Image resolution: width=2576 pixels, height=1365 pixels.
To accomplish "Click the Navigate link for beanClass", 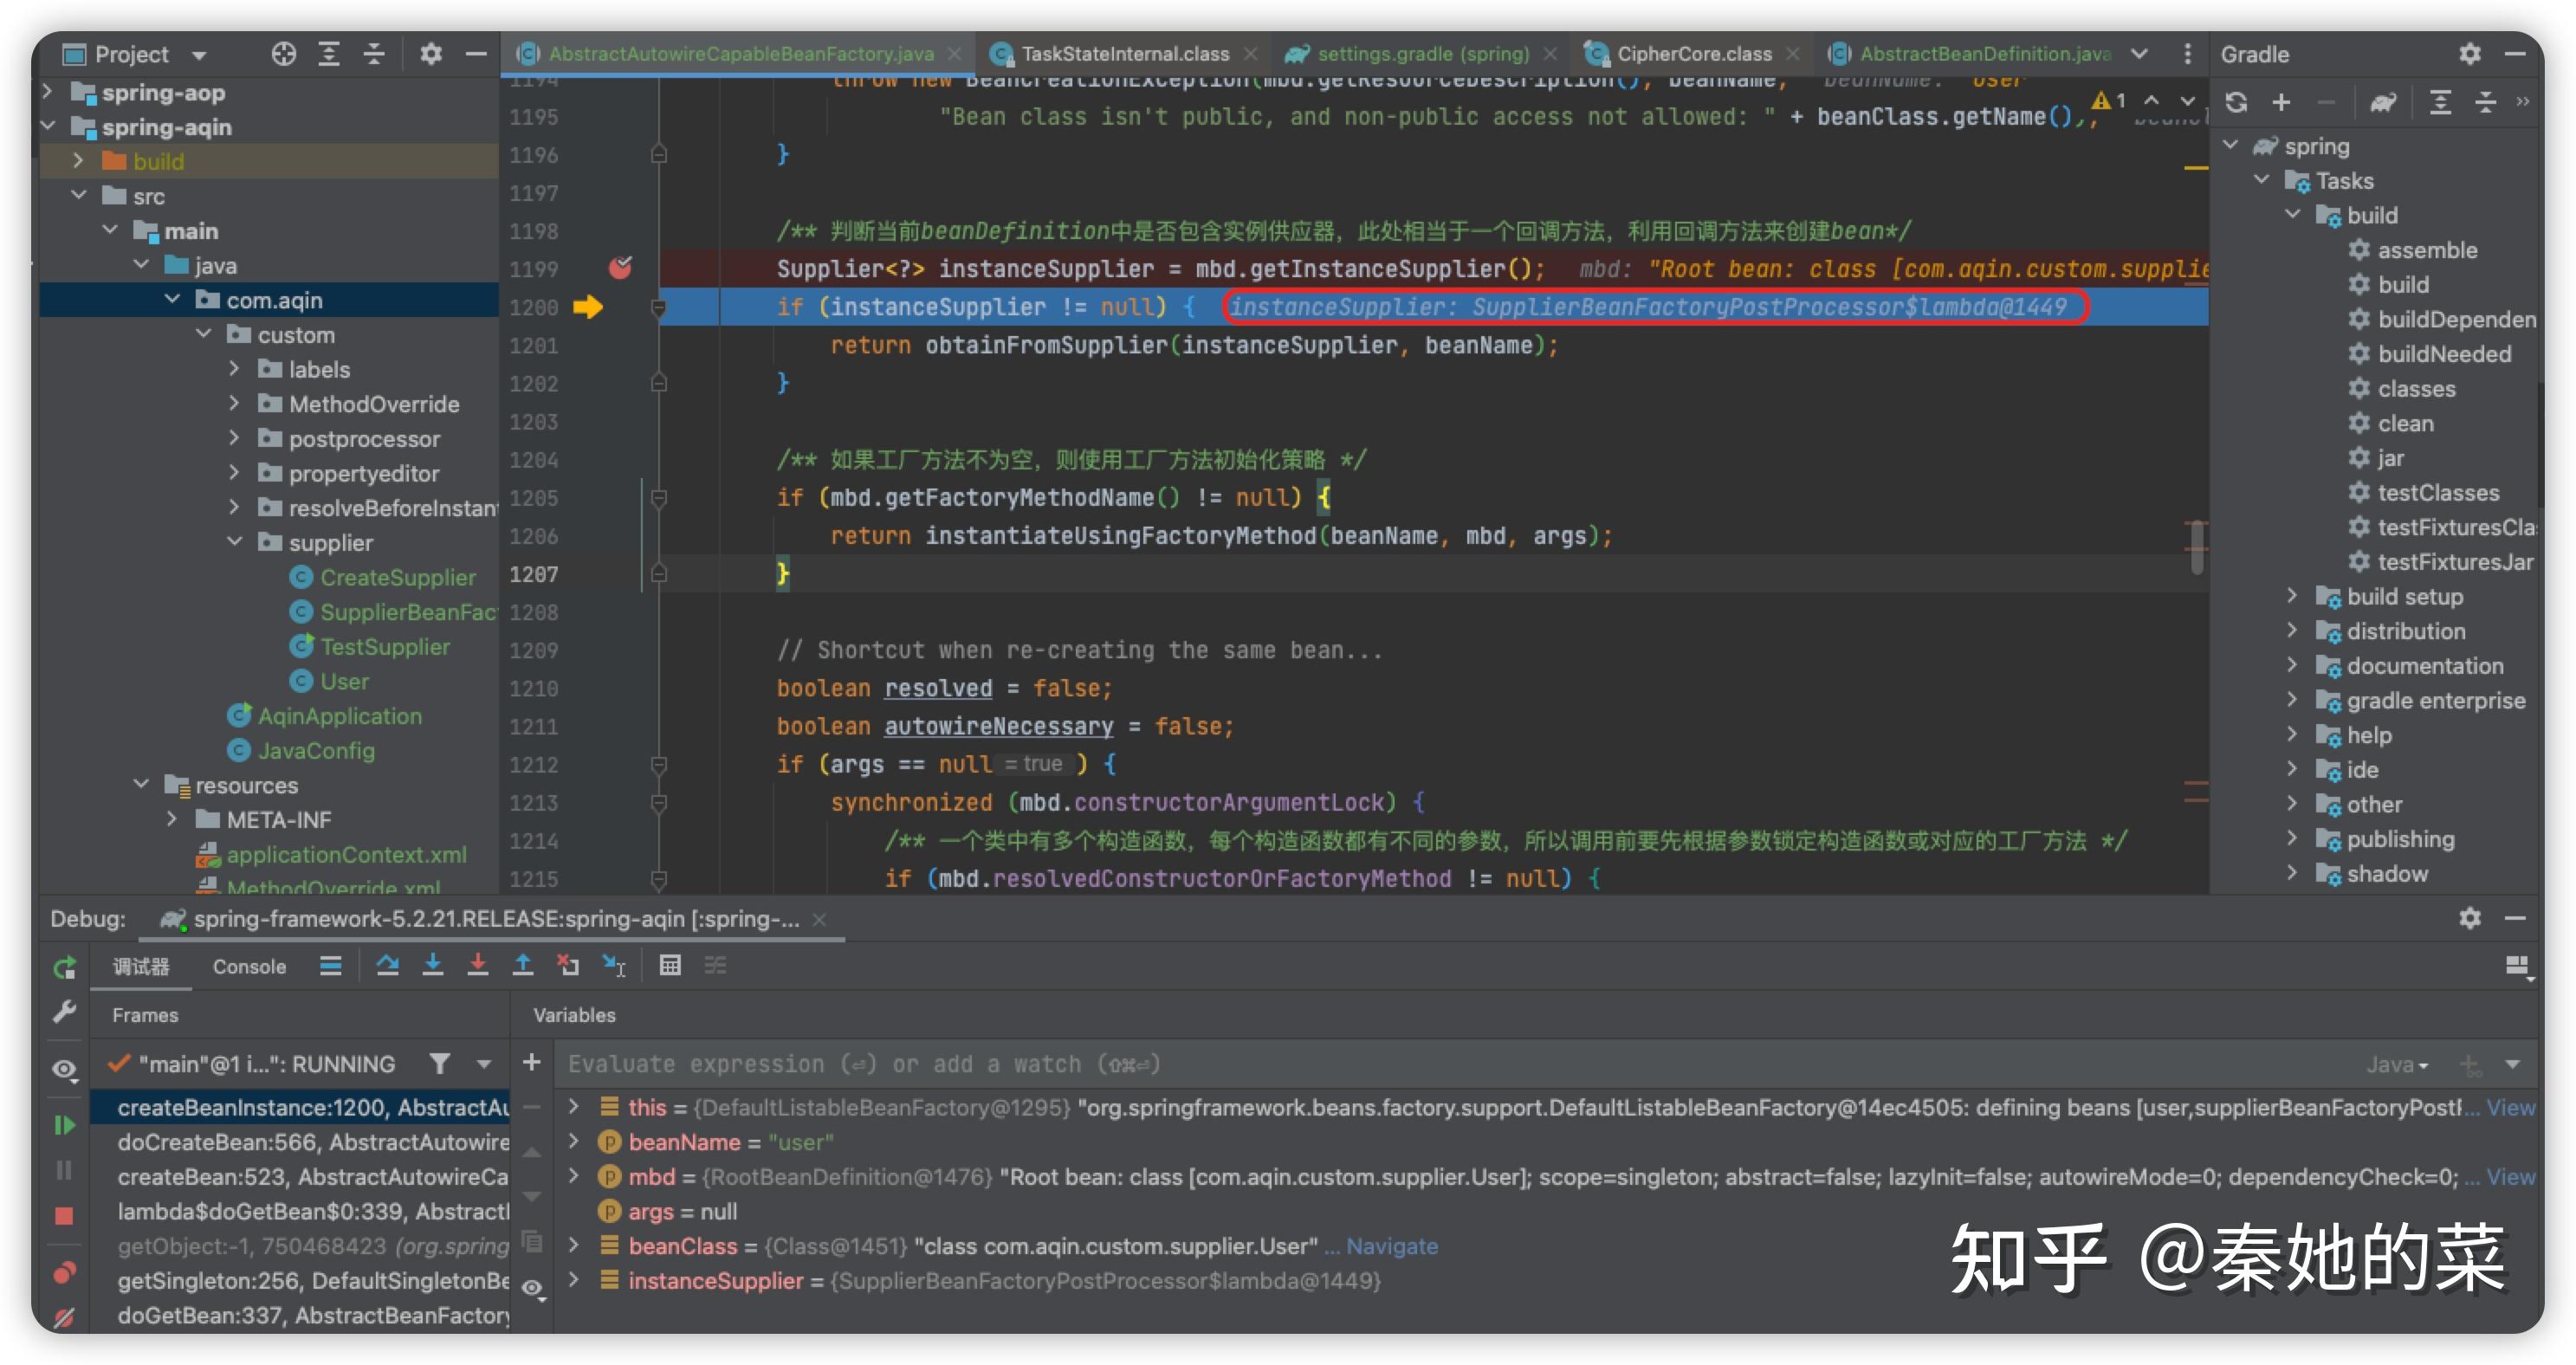I will (x=1391, y=1246).
